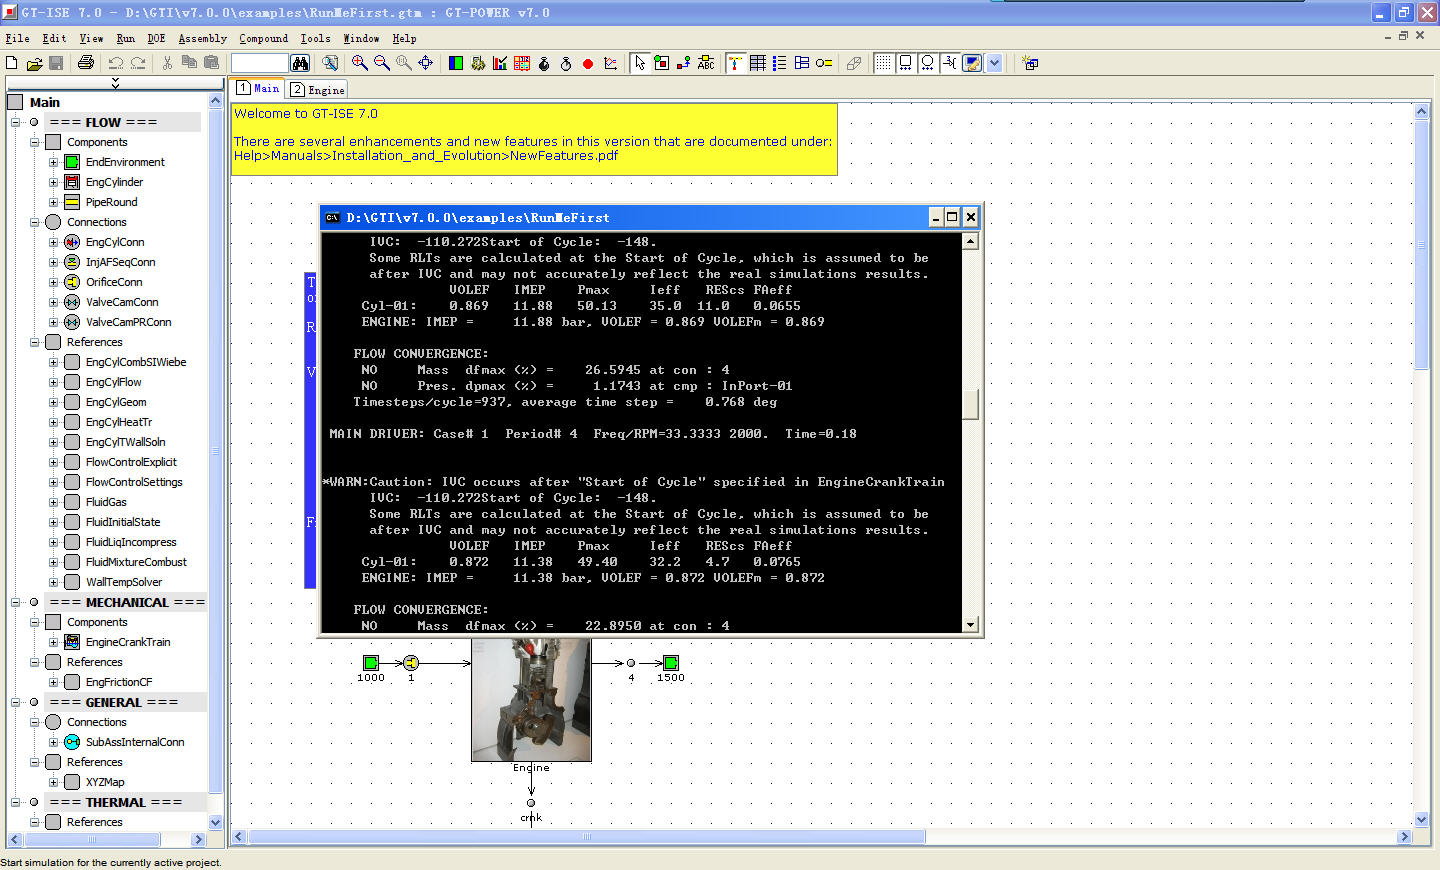Image resolution: width=1440 pixels, height=870 pixels.
Task: Click the search text field in toolbar
Action: [x=260, y=63]
